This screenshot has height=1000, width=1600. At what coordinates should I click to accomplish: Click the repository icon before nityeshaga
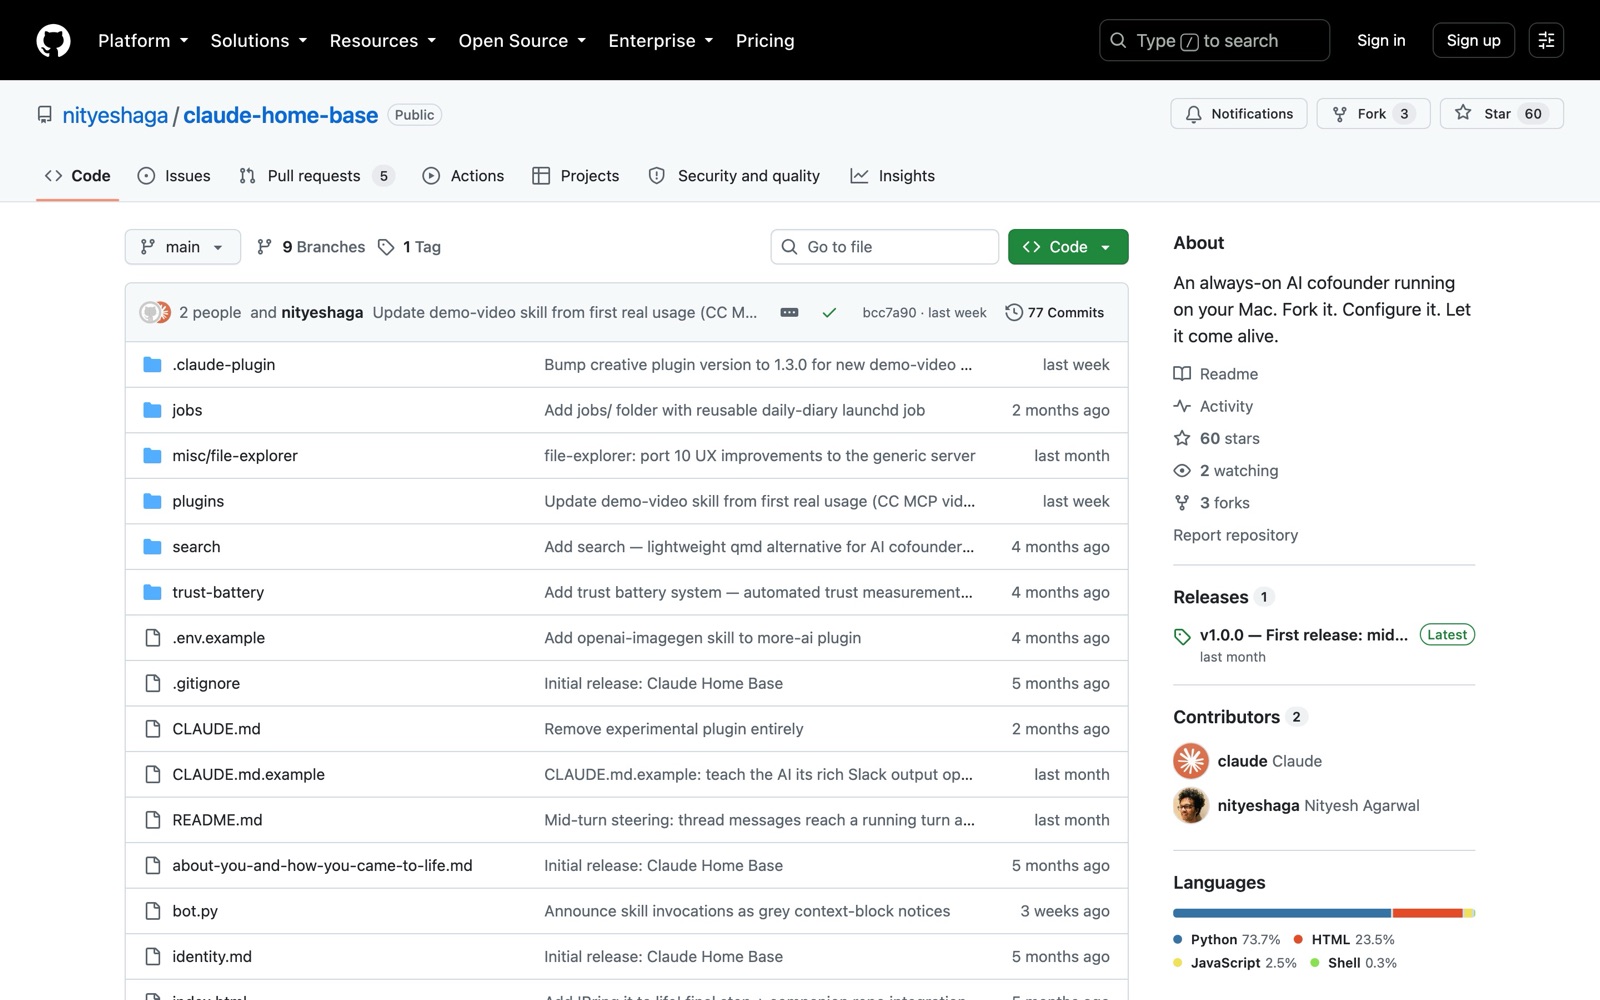click(44, 115)
